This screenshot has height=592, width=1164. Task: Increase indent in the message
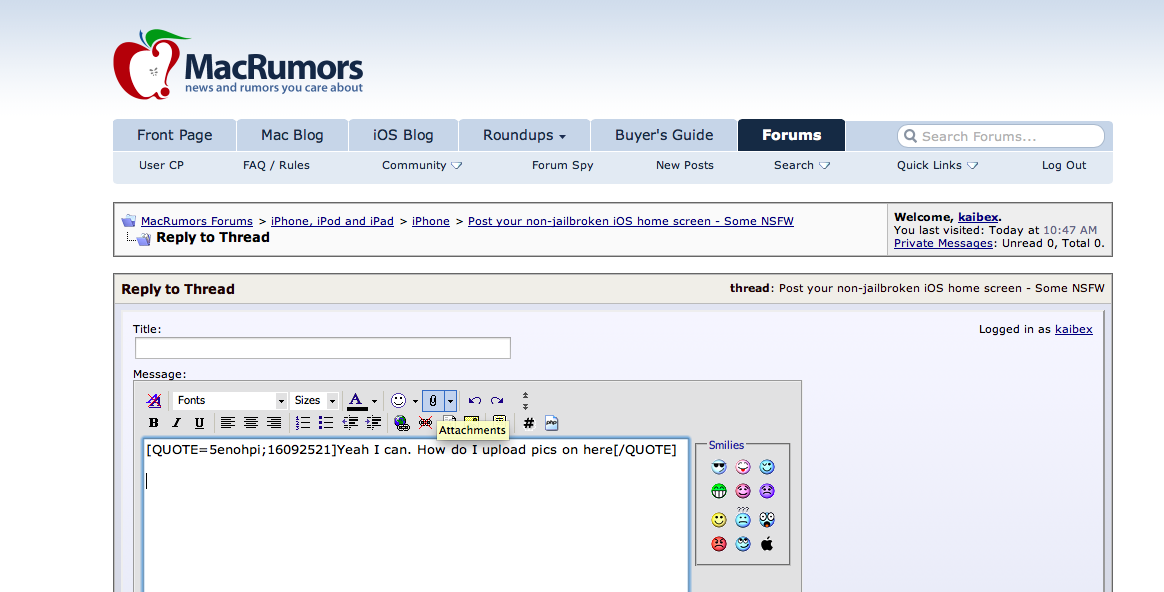tap(373, 423)
